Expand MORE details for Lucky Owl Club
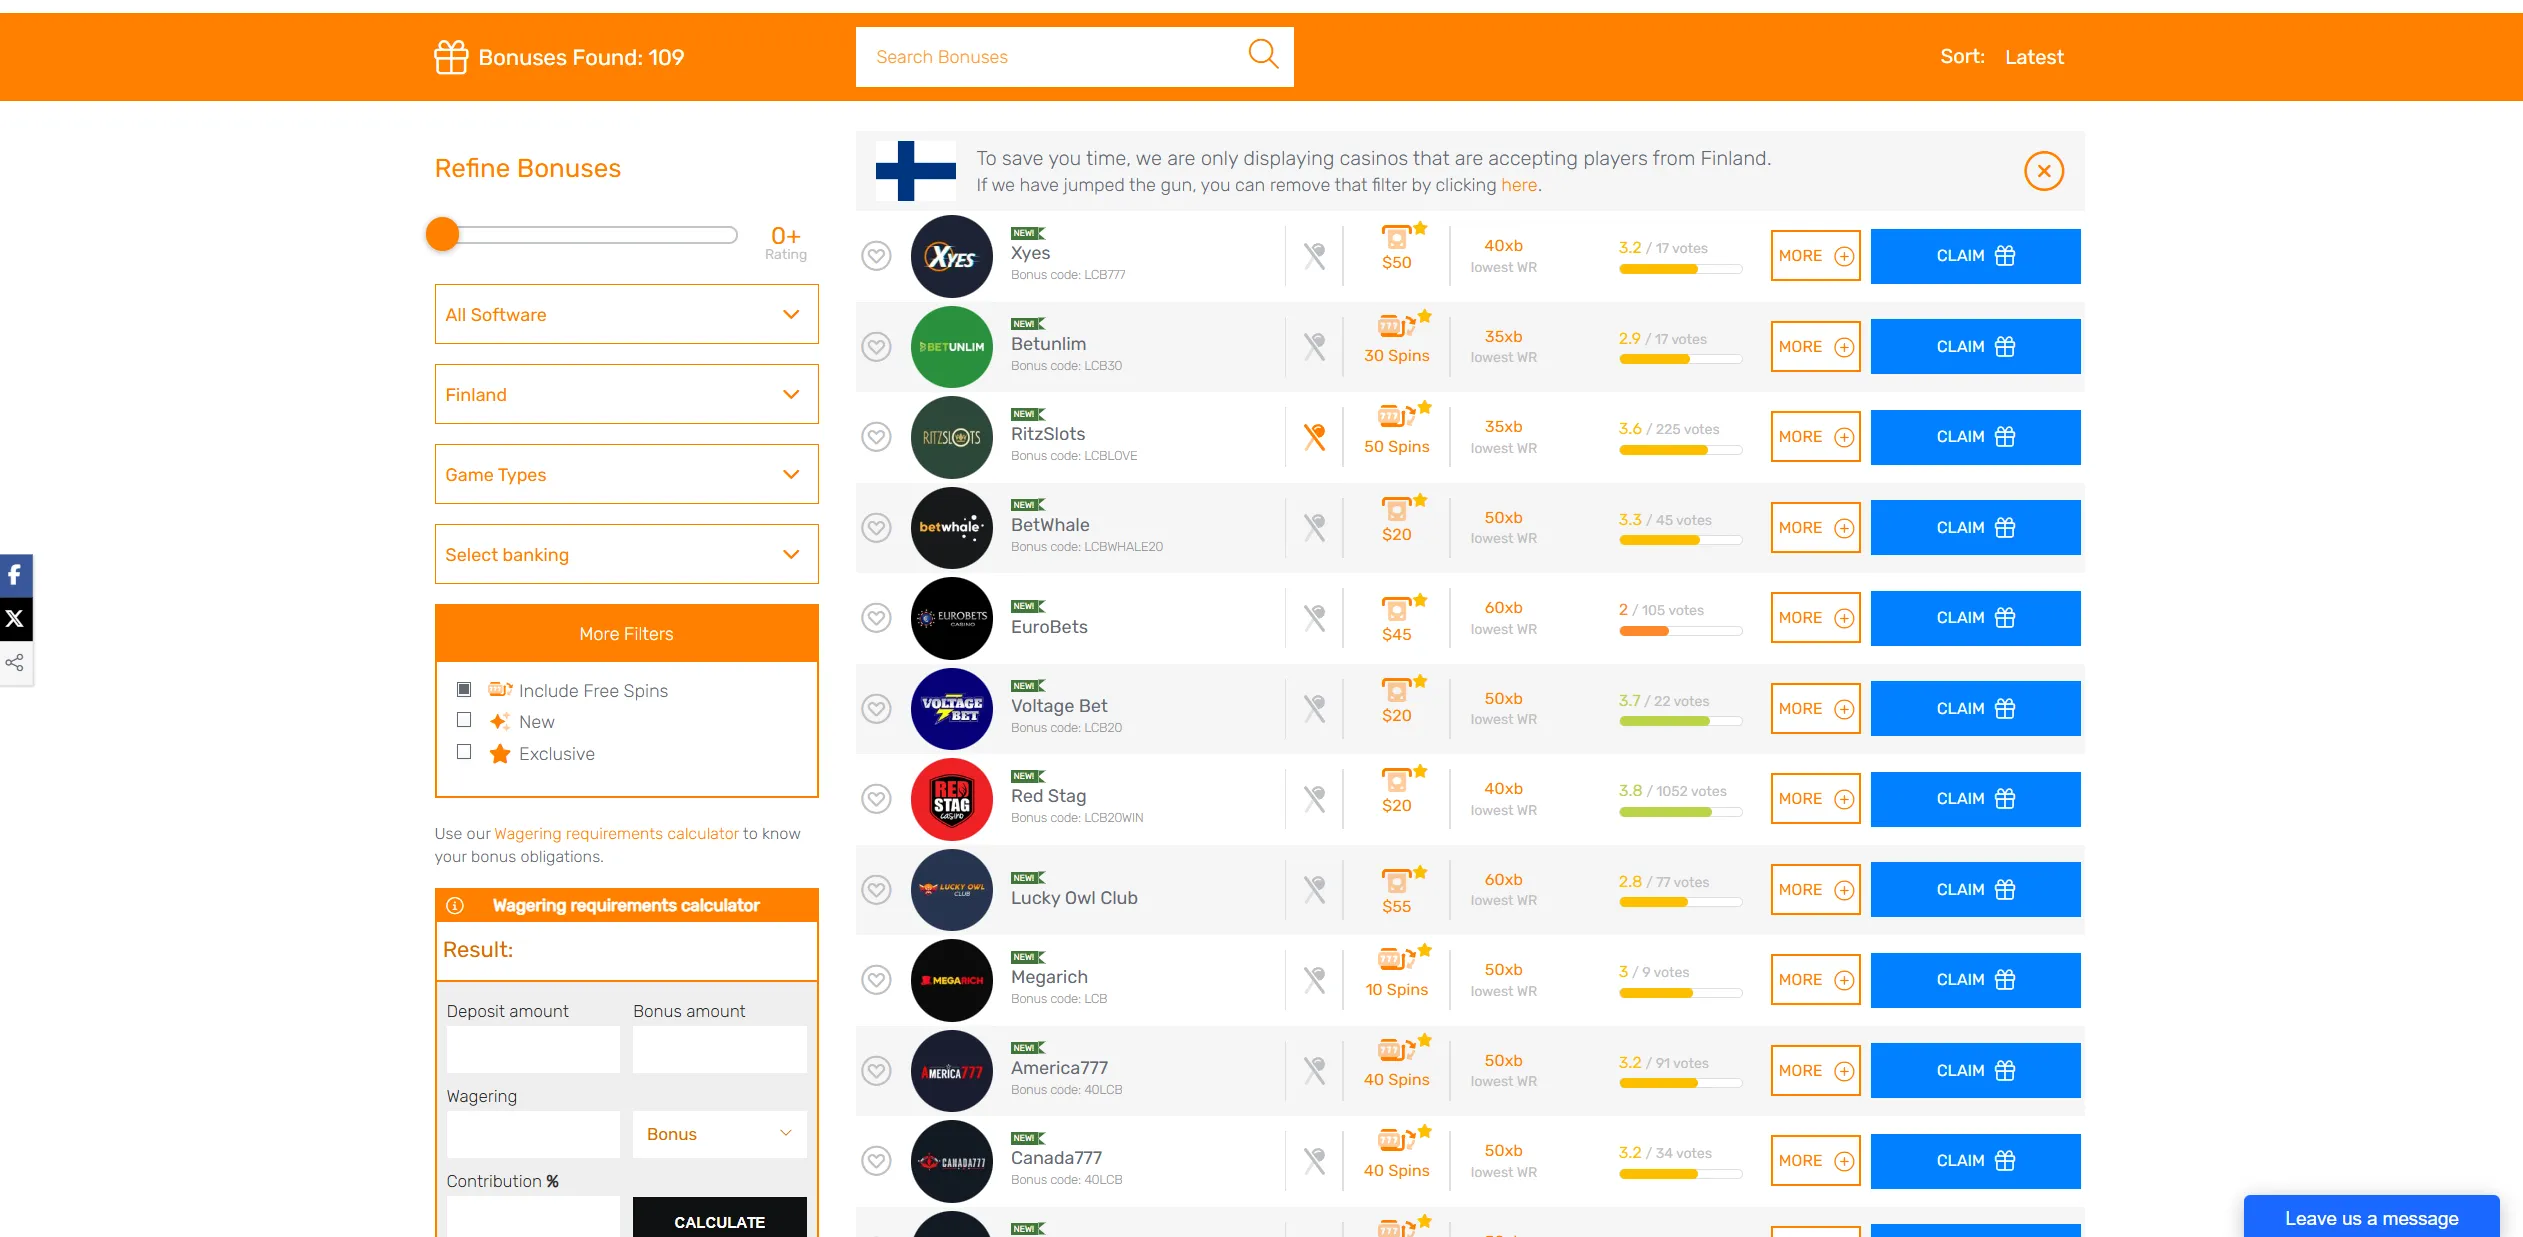 coord(1816,890)
